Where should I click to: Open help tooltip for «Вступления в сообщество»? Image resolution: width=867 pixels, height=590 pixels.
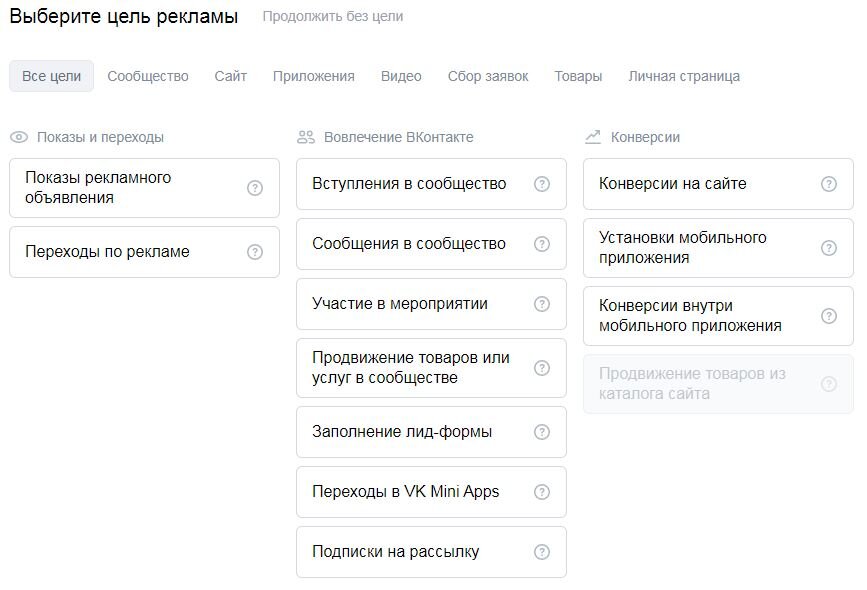(x=542, y=184)
